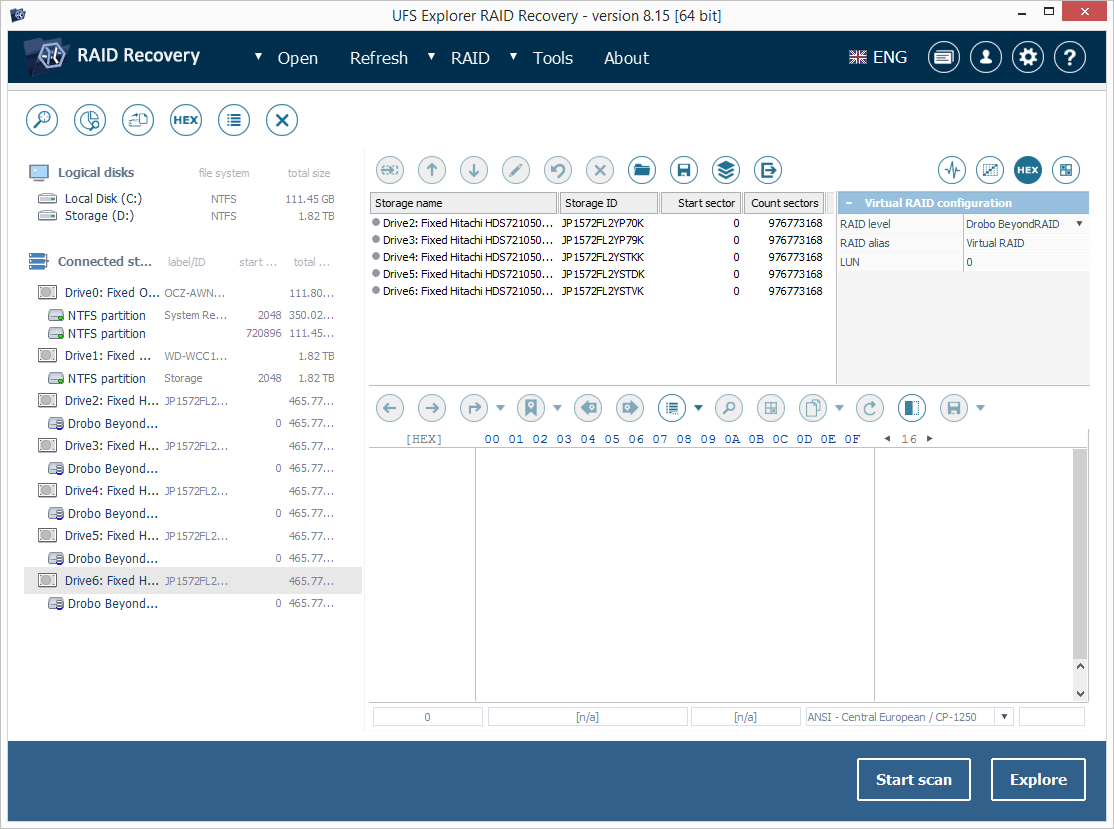
Task: Toggle the table grid icon in the hex toolbar
Action: point(771,408)
